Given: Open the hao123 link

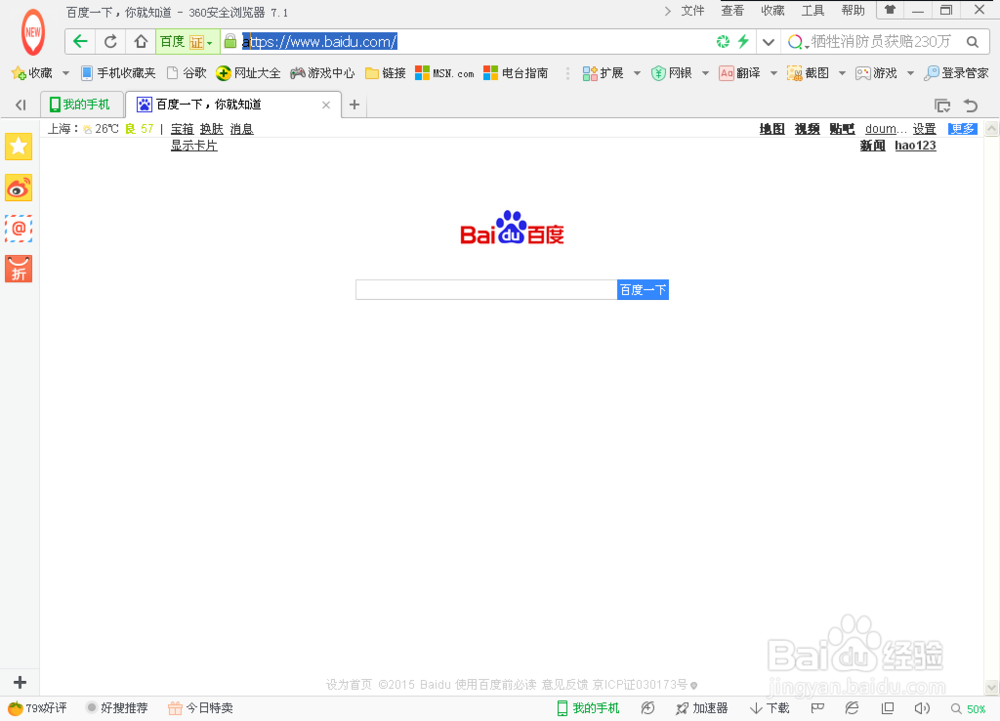Looking at the screenshot, I should (915, 145).
